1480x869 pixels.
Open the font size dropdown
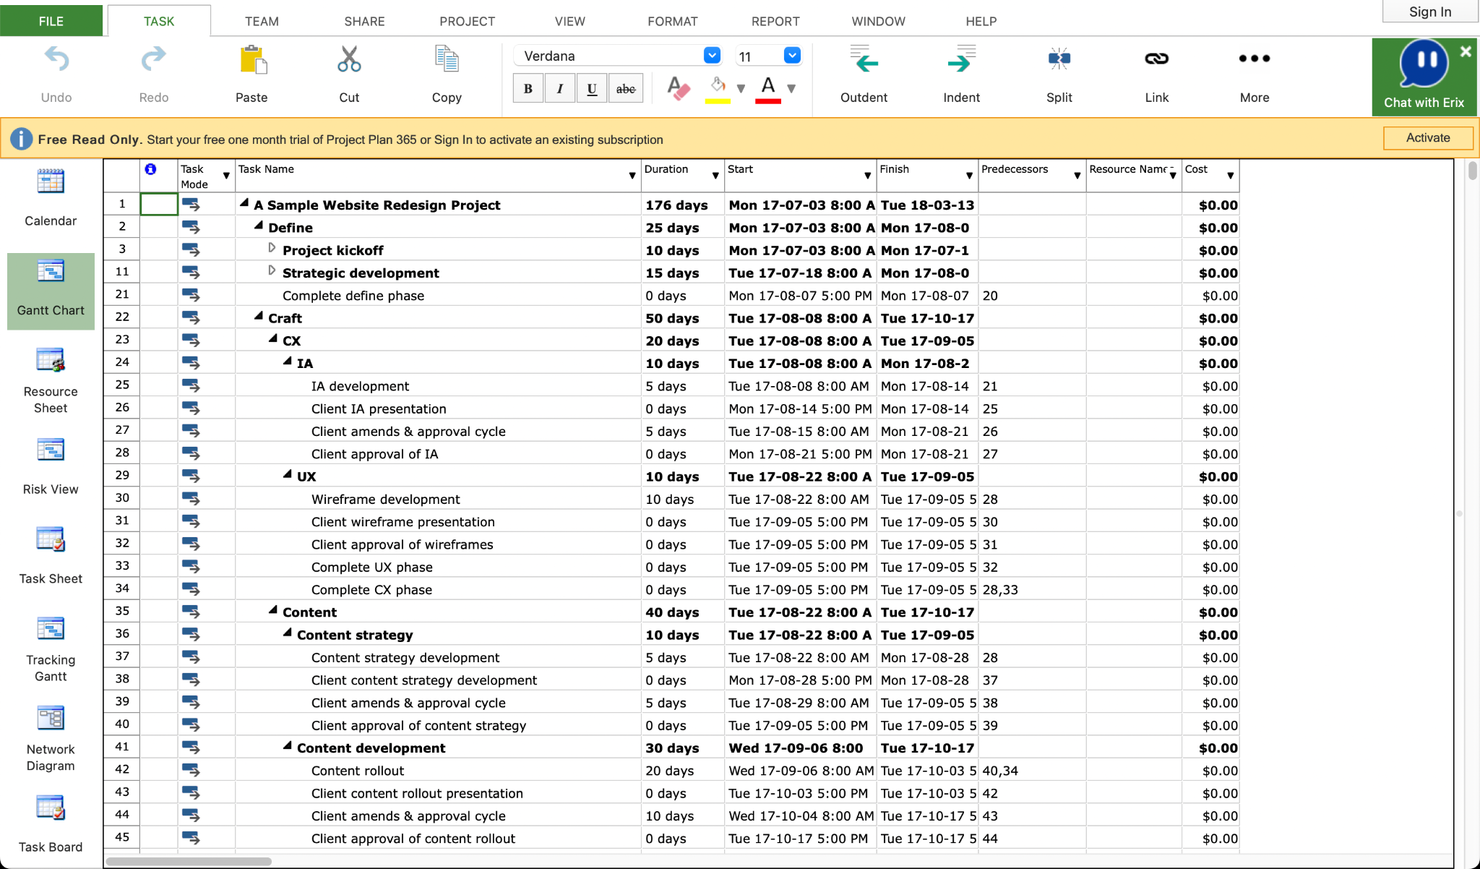[x=792, y=56]
